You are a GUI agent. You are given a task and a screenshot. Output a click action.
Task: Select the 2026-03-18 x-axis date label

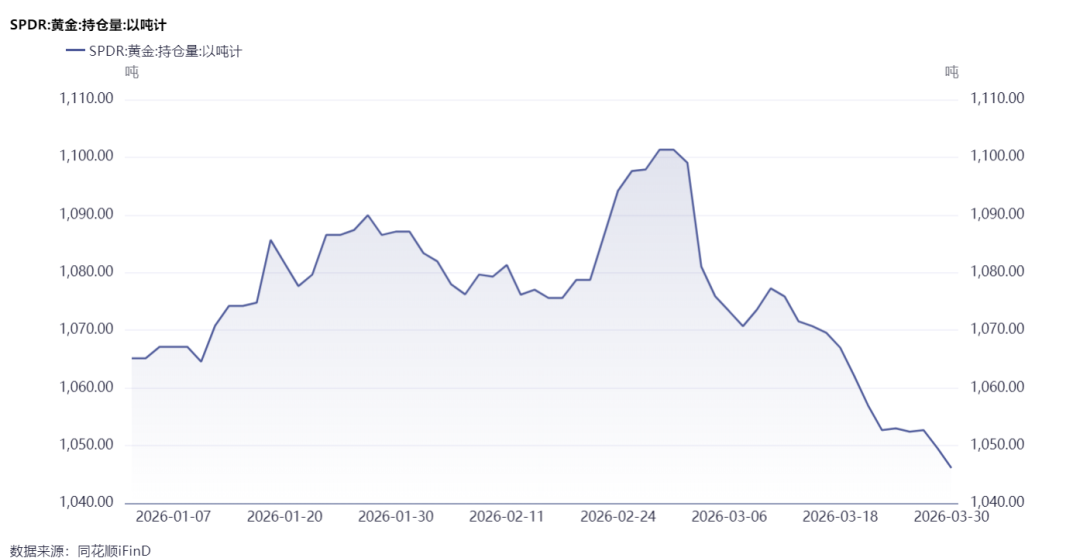(x=841, y=517)
